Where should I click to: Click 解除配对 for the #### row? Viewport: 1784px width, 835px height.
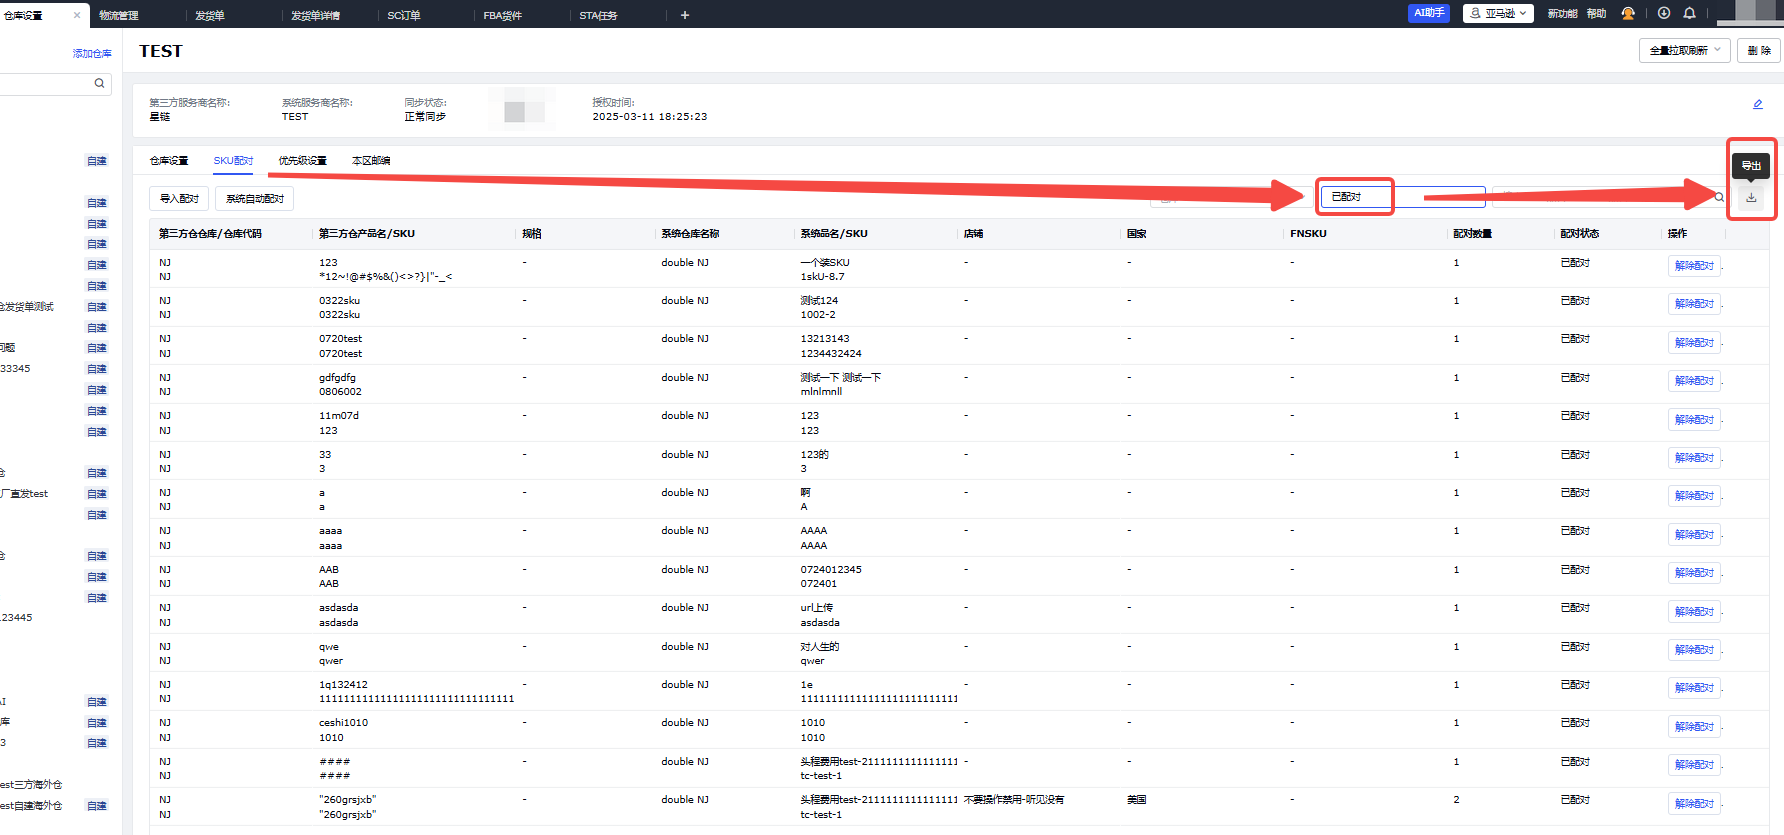pyautogui.click(x=1694, y=765)
